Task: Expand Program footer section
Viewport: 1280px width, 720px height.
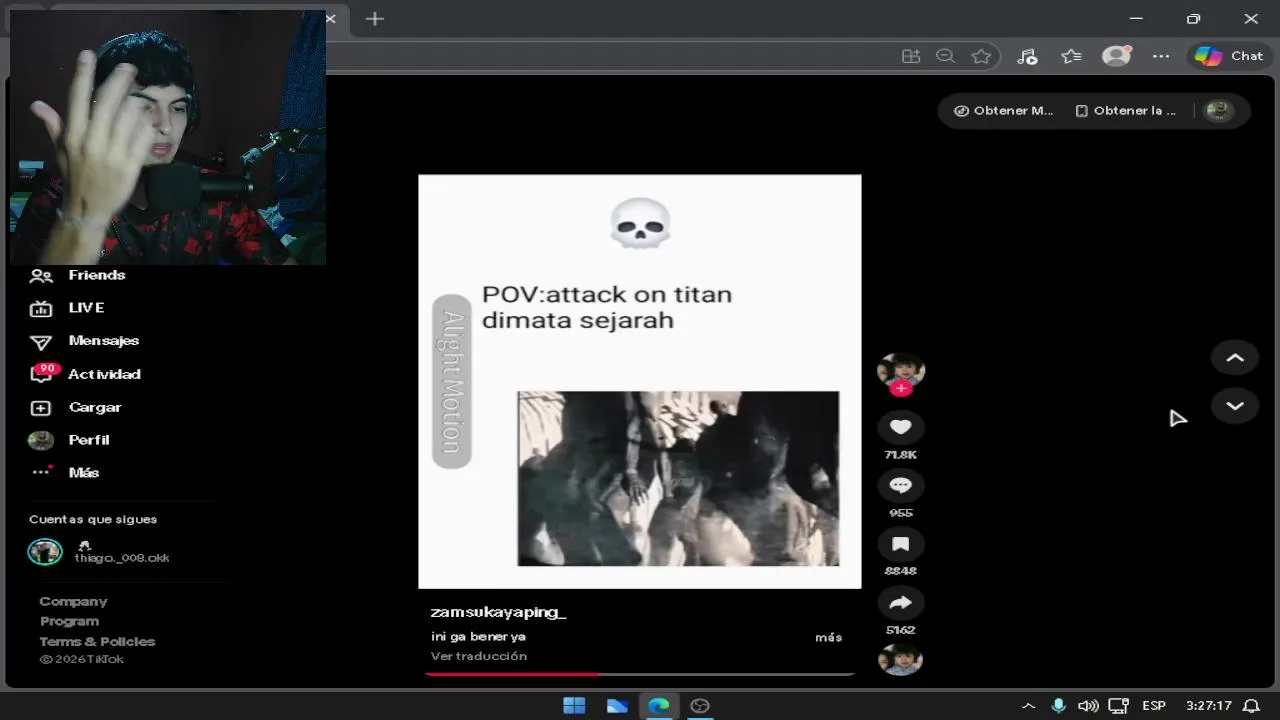Action: (69, 622)
